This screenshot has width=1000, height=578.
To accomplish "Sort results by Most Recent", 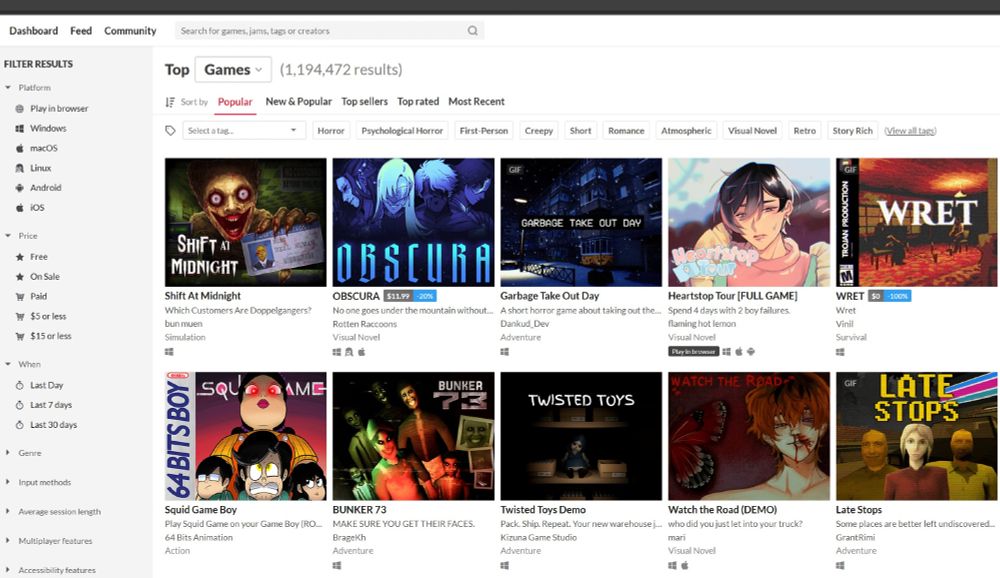I will coord(476,101).
